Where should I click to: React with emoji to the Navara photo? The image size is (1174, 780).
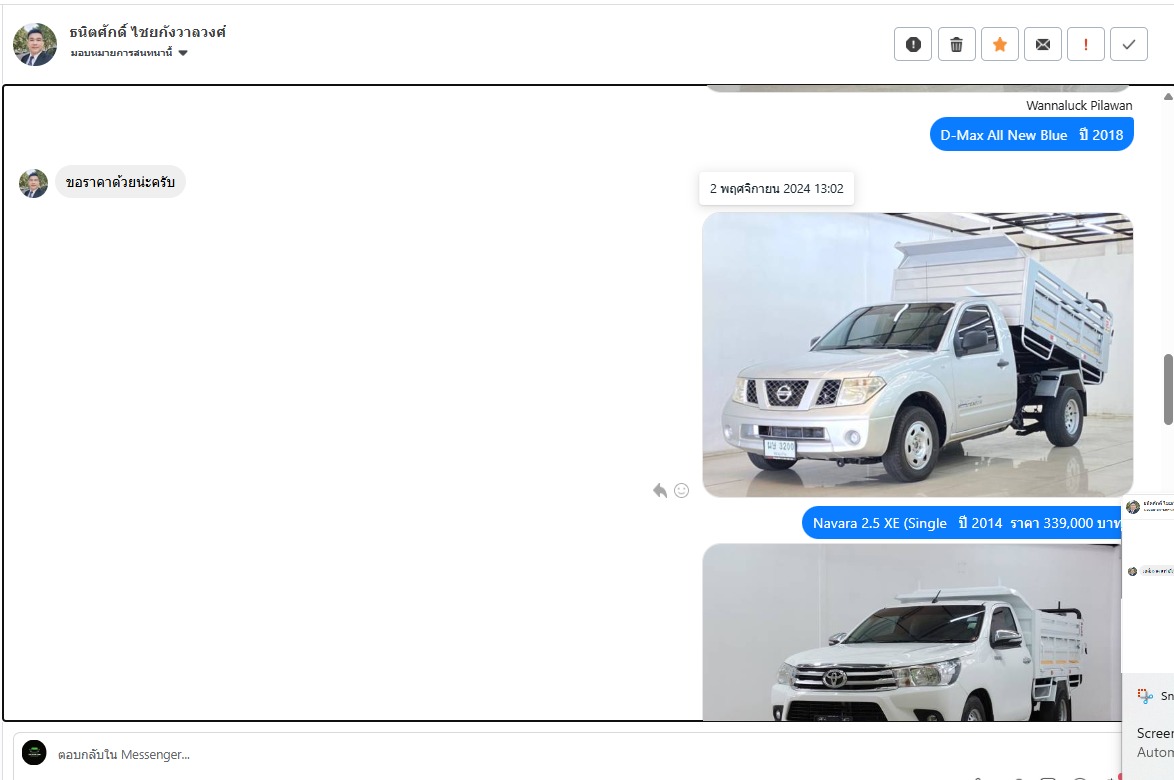[681, 490]
